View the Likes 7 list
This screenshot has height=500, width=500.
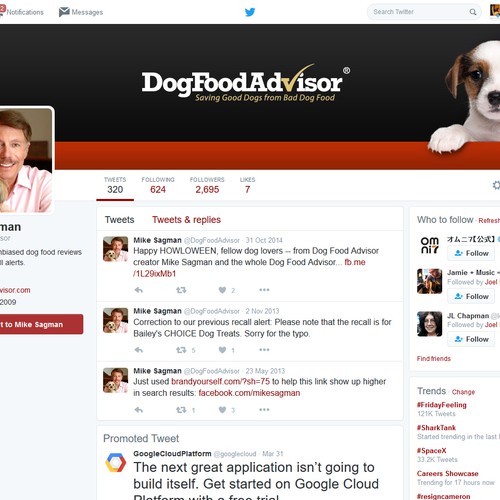click(247, 185)
